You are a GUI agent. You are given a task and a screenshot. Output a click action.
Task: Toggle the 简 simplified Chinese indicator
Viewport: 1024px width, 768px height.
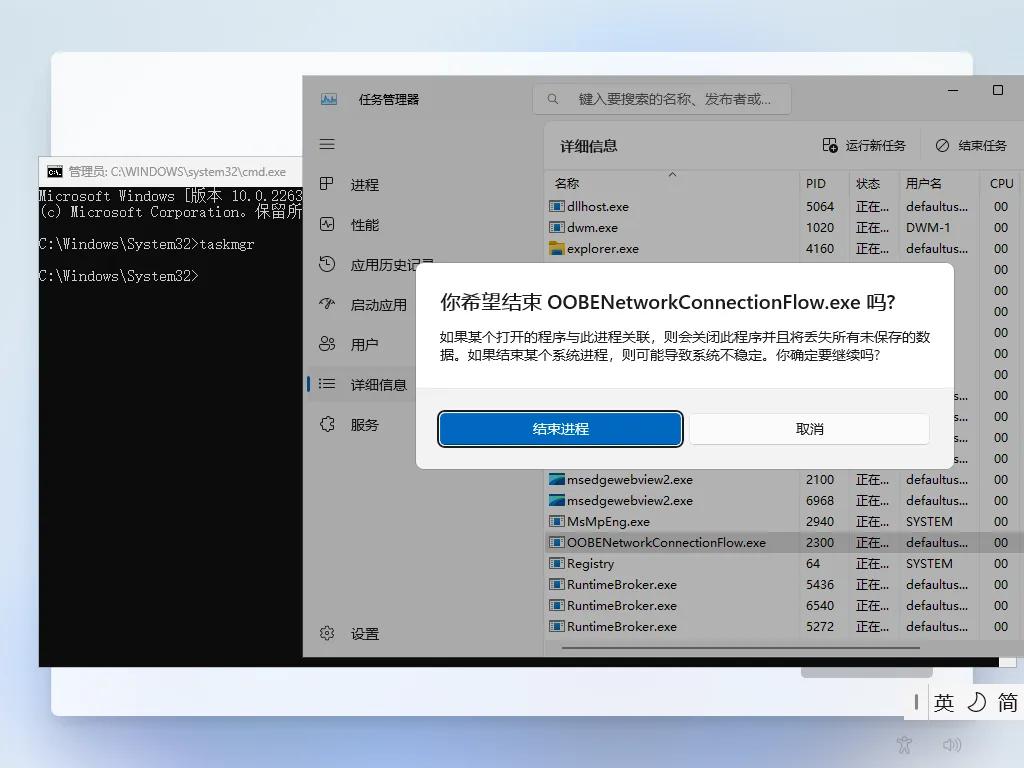(1007, 703)
